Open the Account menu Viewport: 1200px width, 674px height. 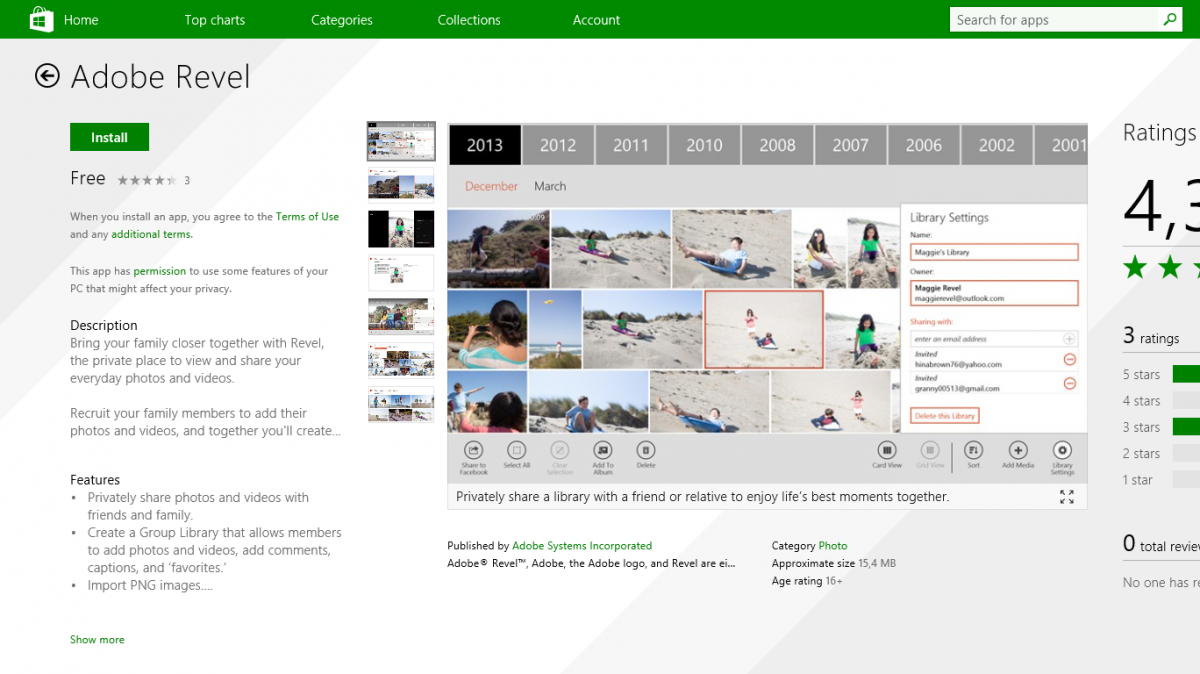point(596,20)
